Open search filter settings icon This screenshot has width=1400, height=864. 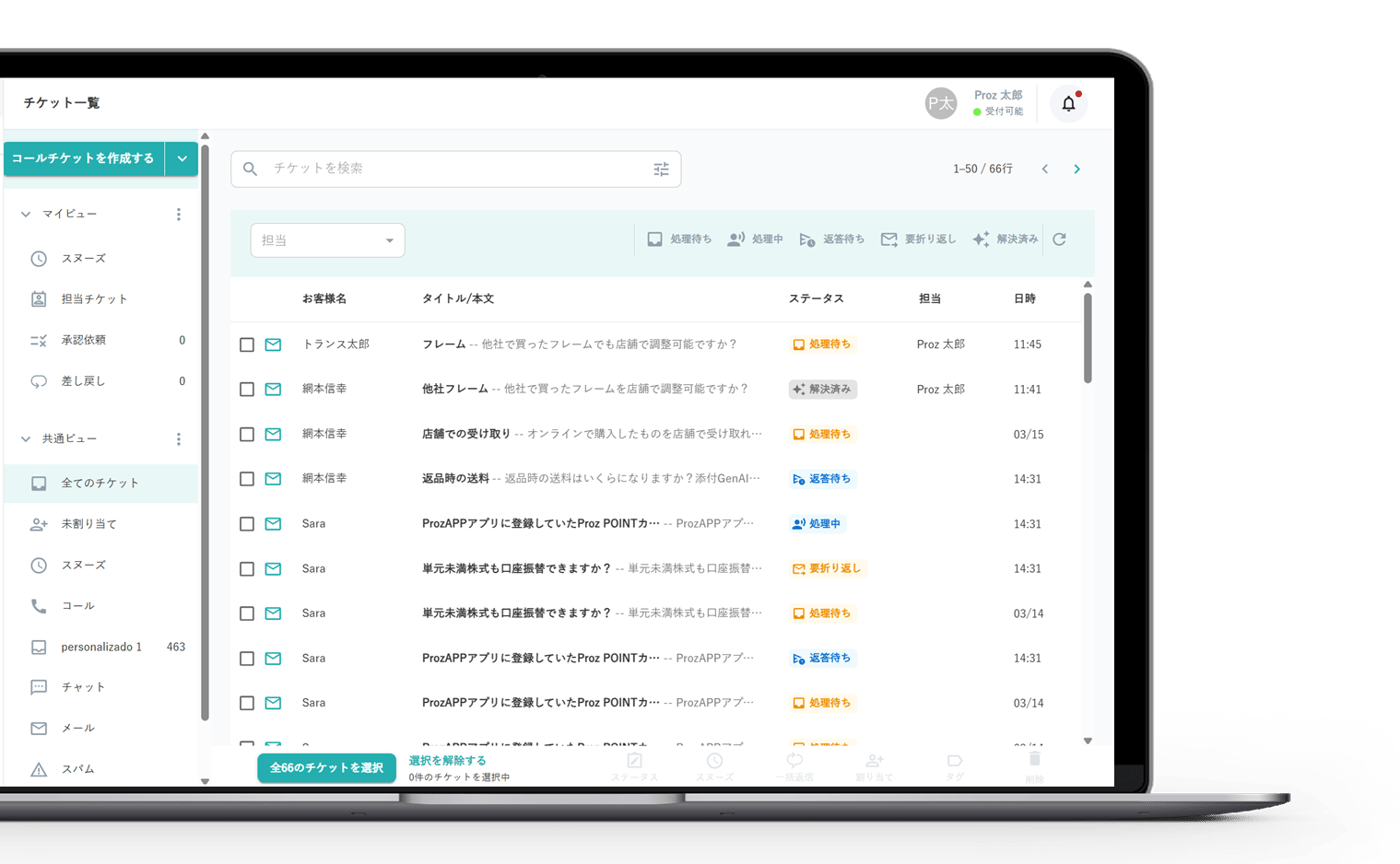tap(661, 169)
